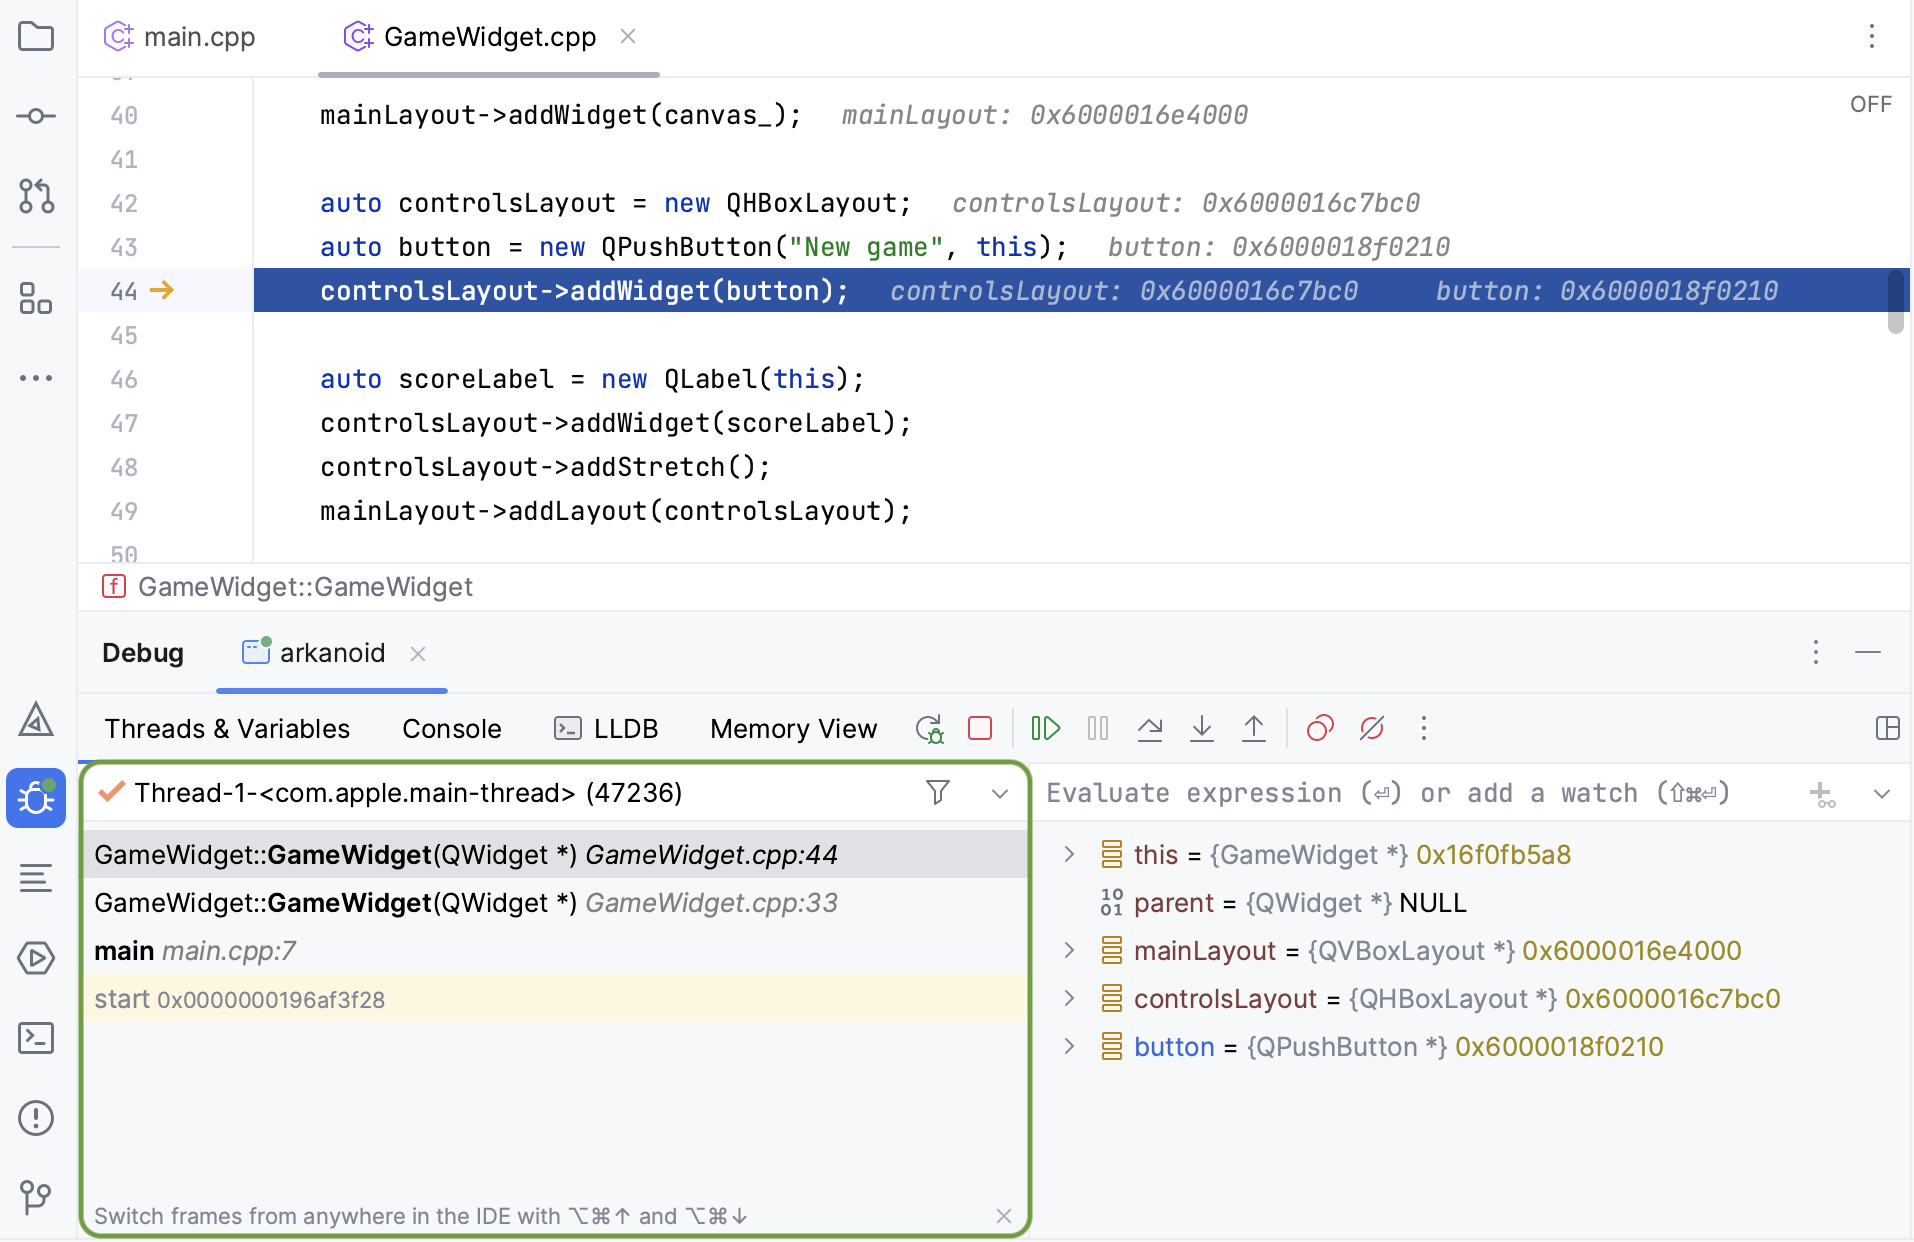Toggle mute breakpoints
Viewport: 1914px width, 1242px height.
pyautogui.click(x=1371, y=728)
